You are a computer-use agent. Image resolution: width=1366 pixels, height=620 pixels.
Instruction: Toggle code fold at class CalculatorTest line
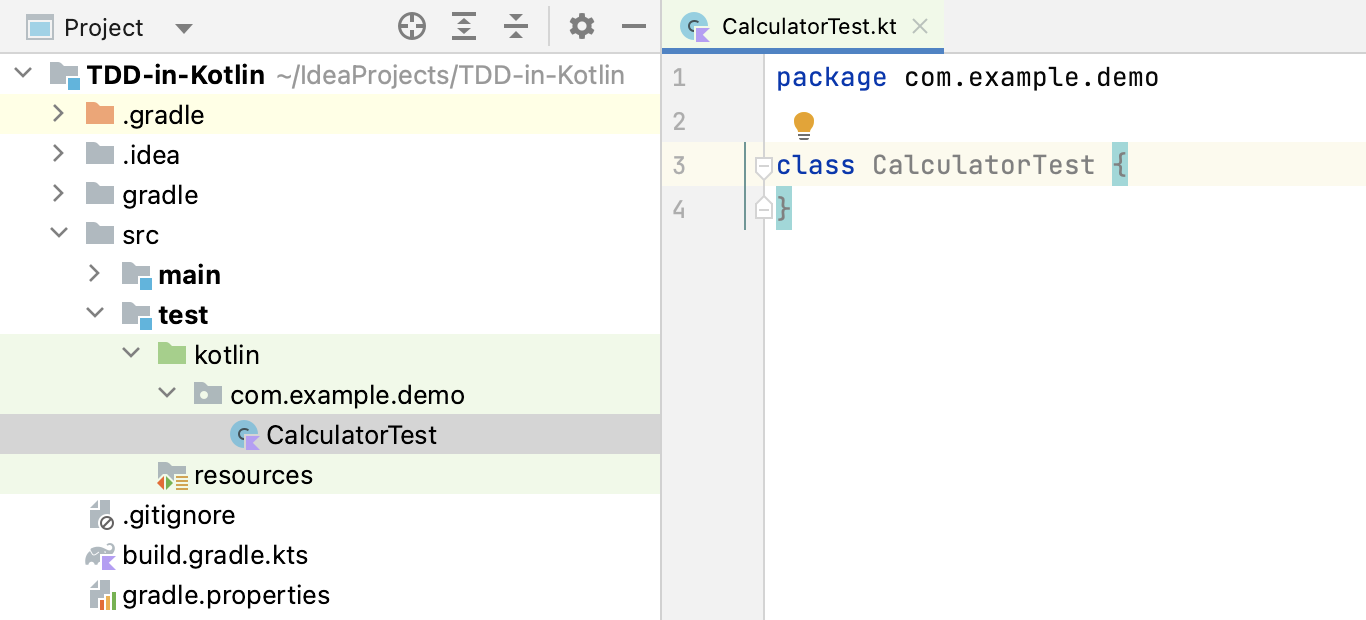point(763,166)
